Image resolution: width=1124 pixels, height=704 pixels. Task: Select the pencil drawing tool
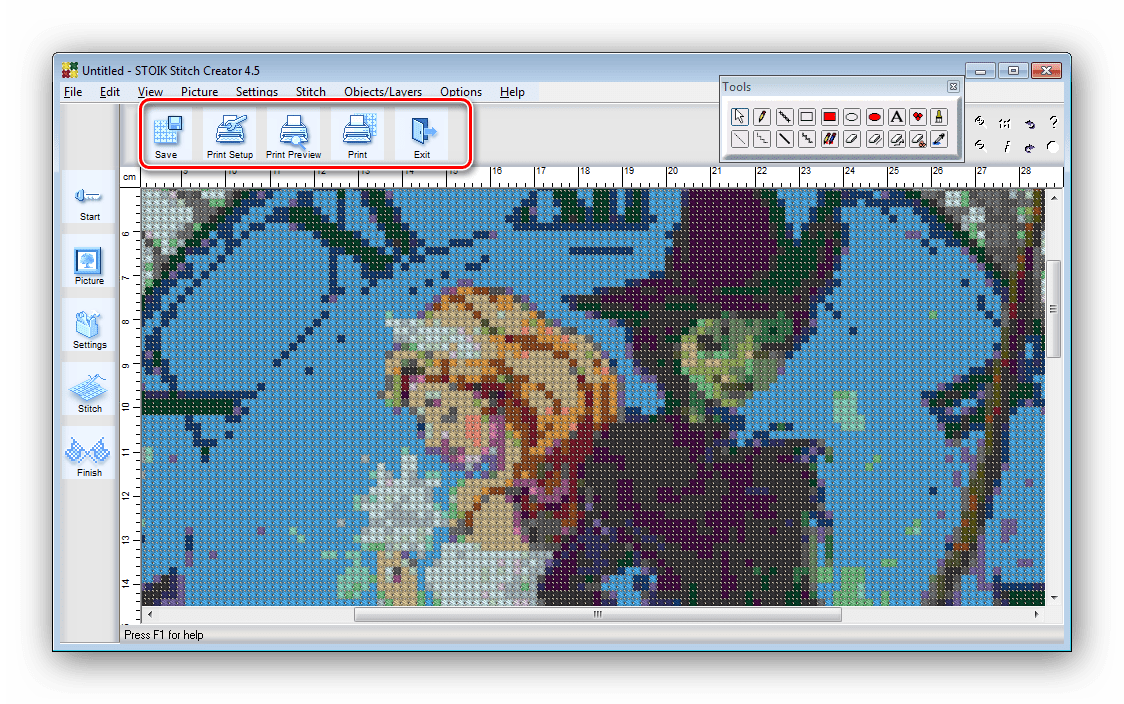[762, 117]
